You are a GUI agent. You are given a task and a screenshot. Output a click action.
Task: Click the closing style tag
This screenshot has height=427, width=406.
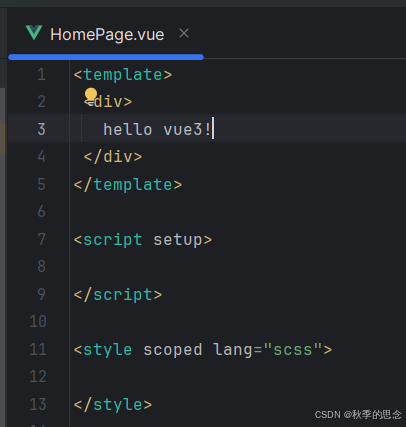tap(113, 405)
